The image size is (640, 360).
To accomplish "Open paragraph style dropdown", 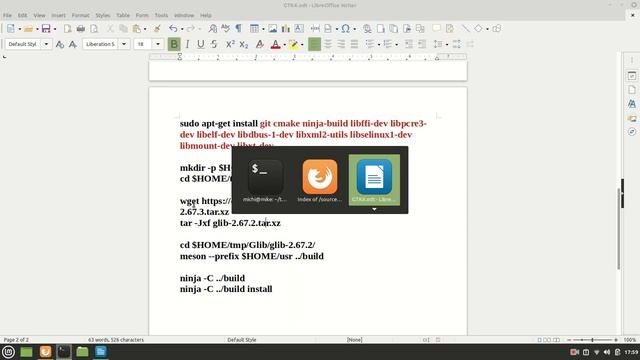I will pos(46,44).
